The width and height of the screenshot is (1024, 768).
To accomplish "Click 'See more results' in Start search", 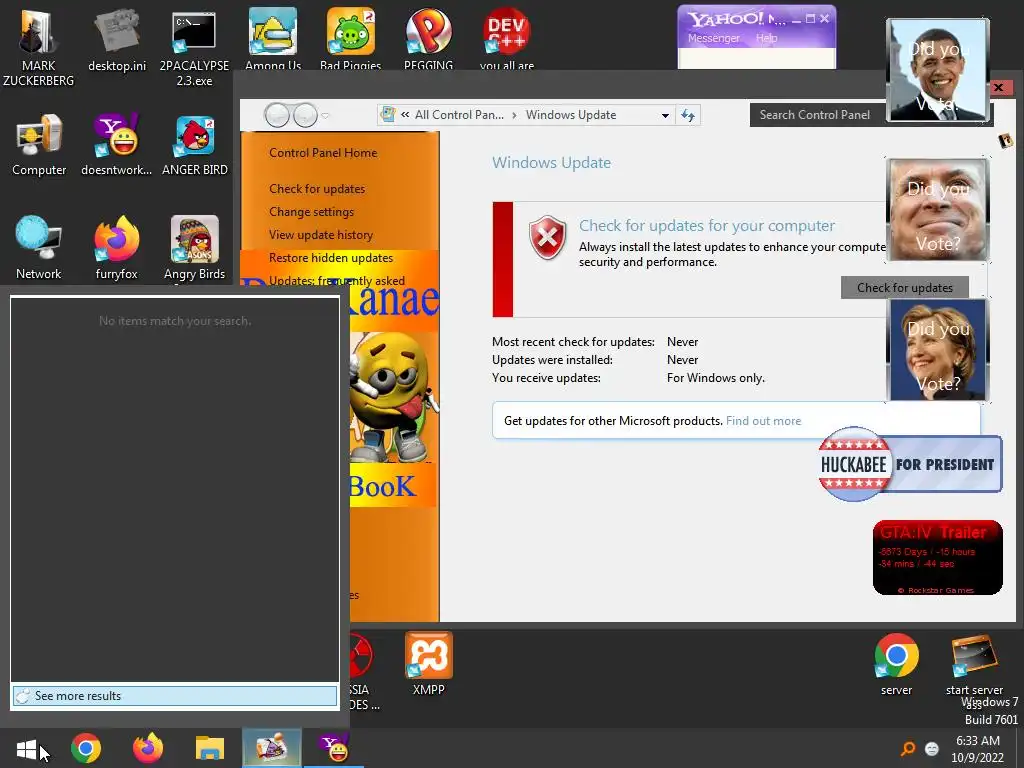I will 175,696.
